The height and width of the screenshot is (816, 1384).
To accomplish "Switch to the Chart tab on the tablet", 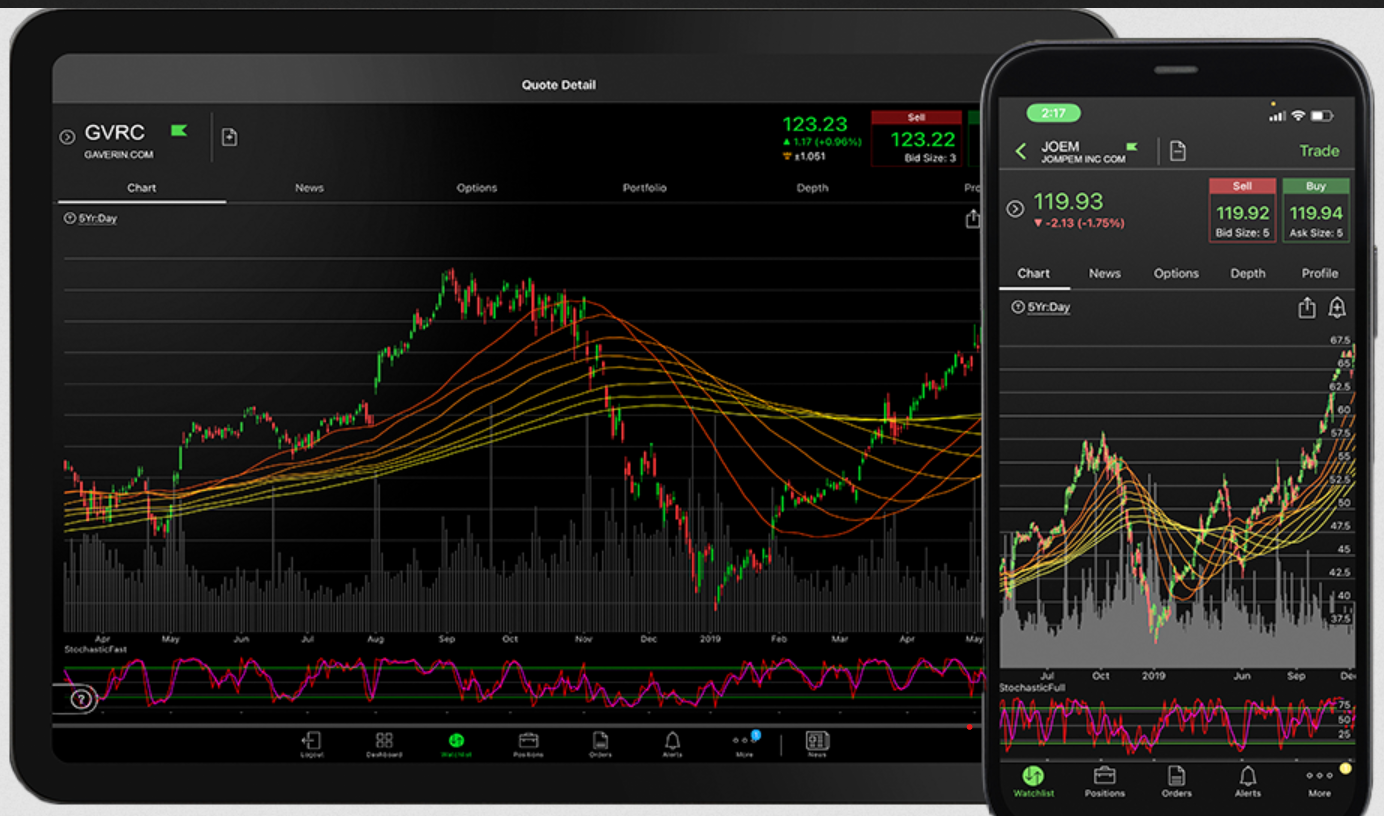I will (141, 188).
